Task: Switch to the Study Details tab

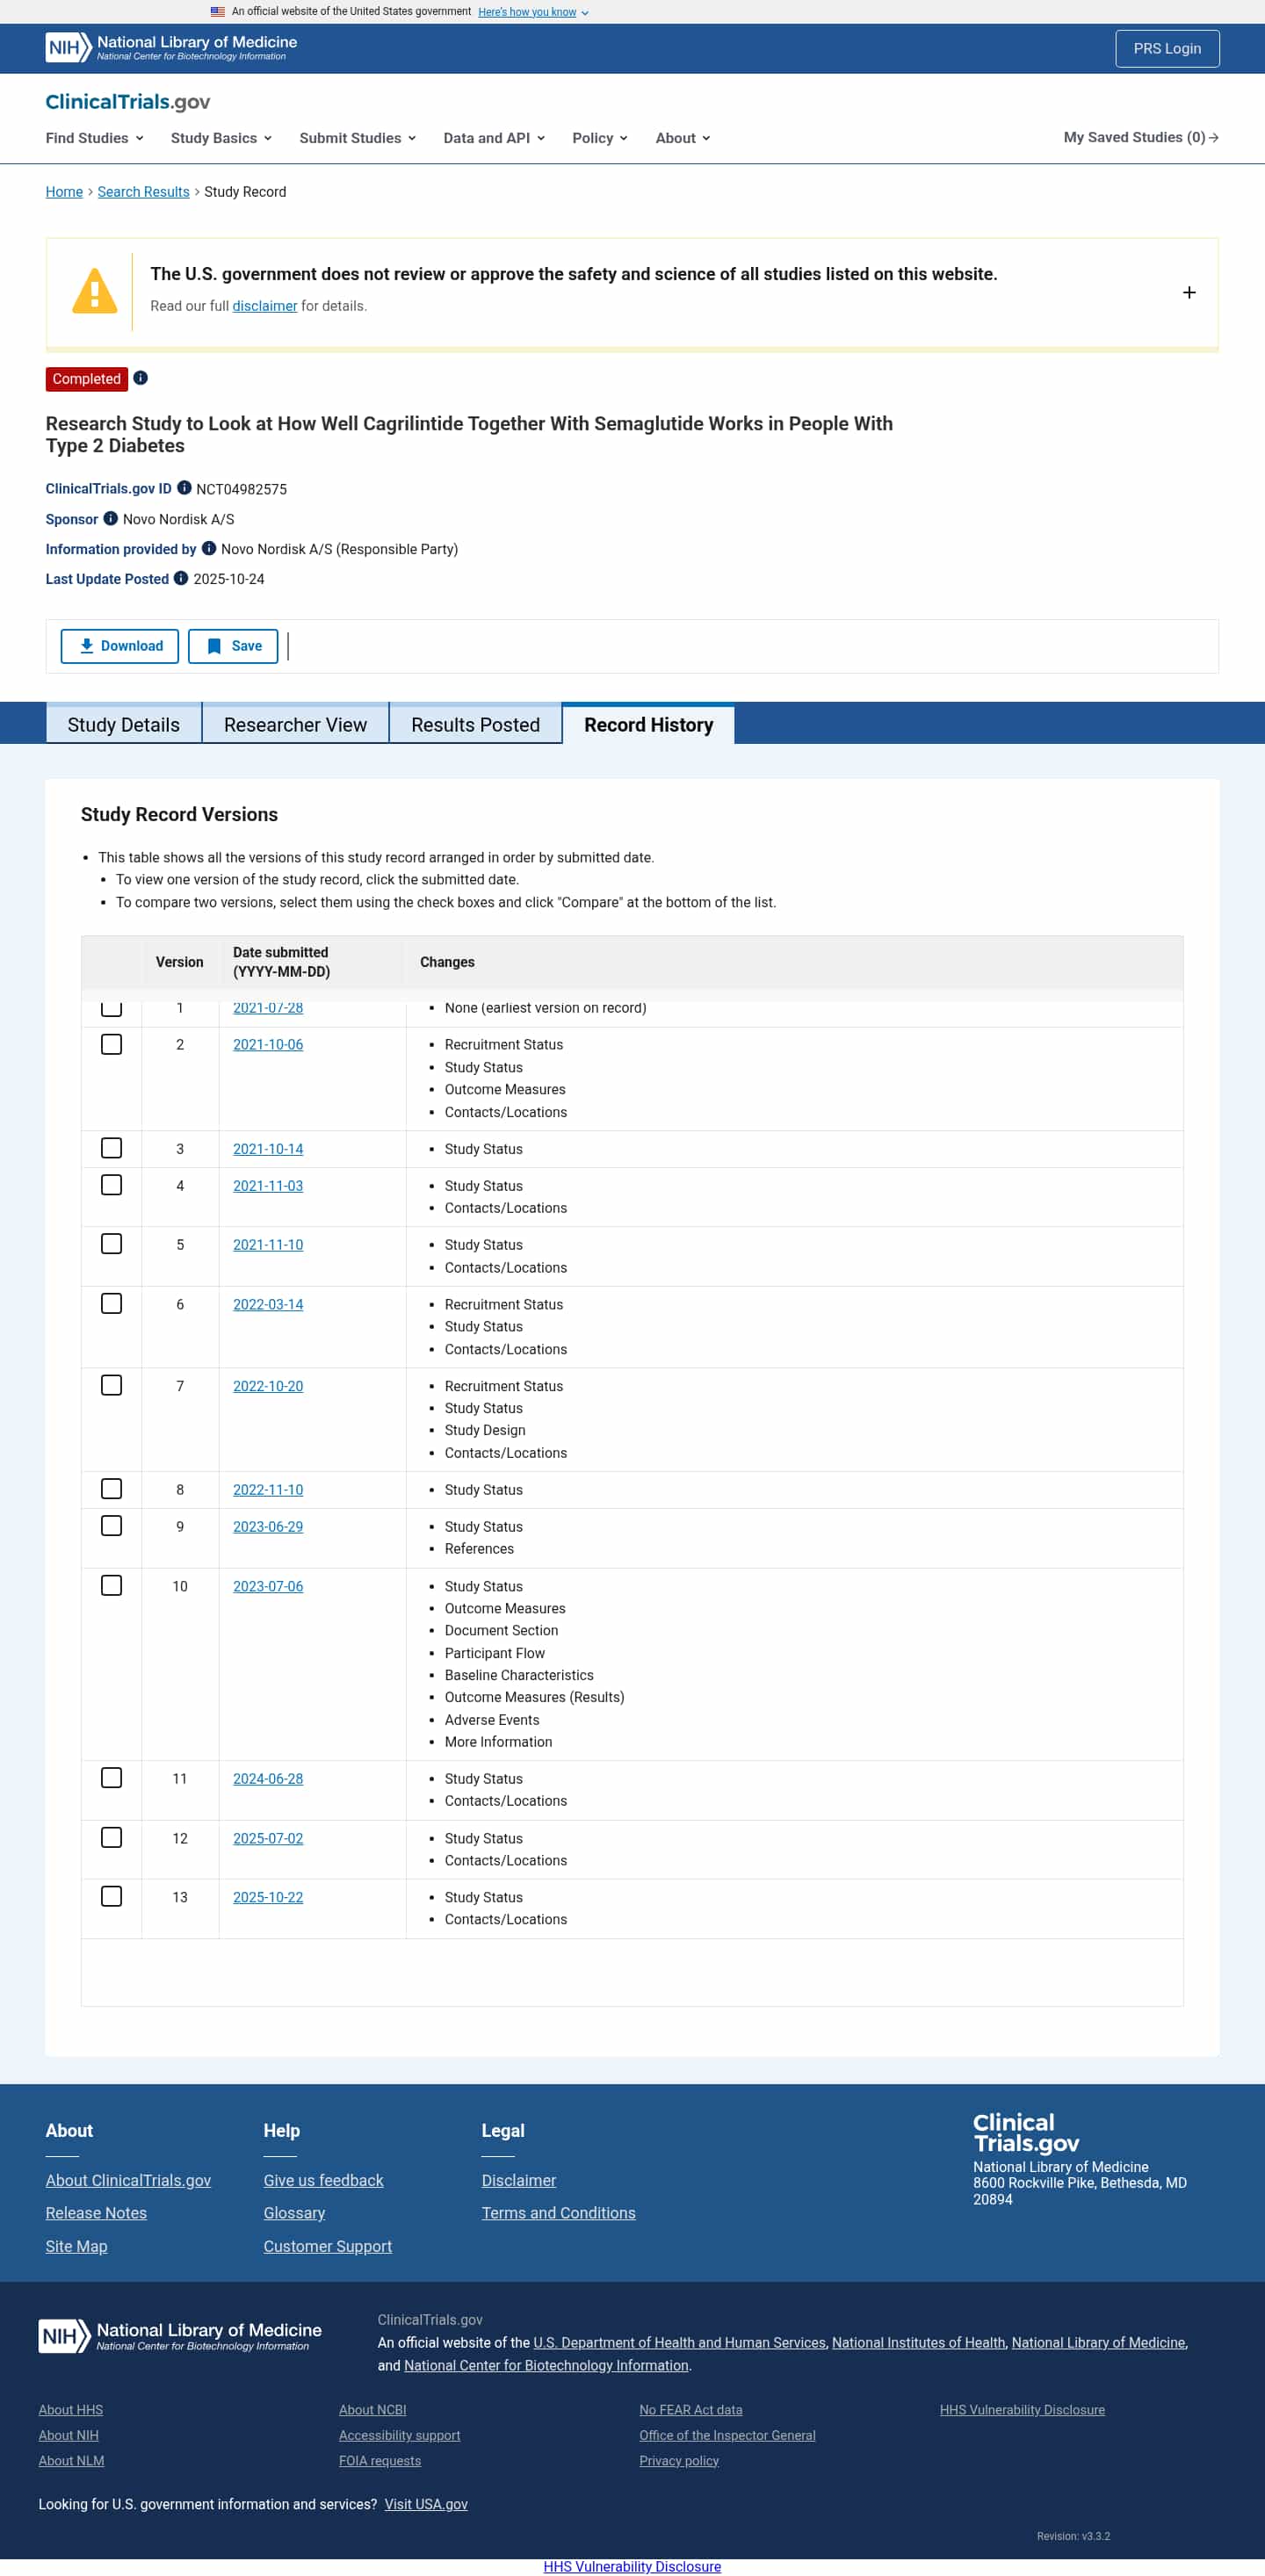Action: (124, 724)
